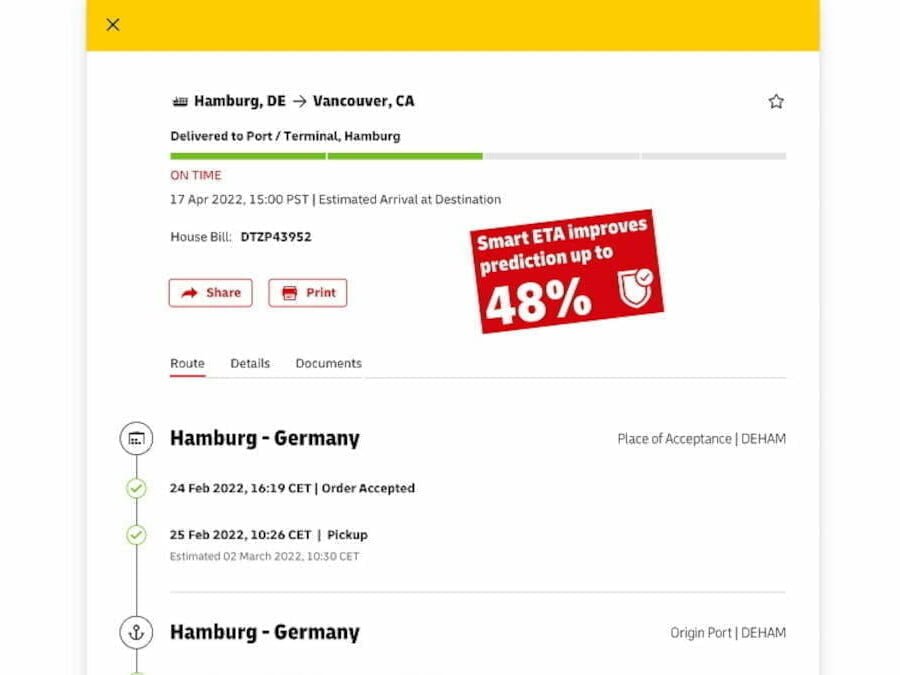Switch to the Details tab

[x=250, y=363]
